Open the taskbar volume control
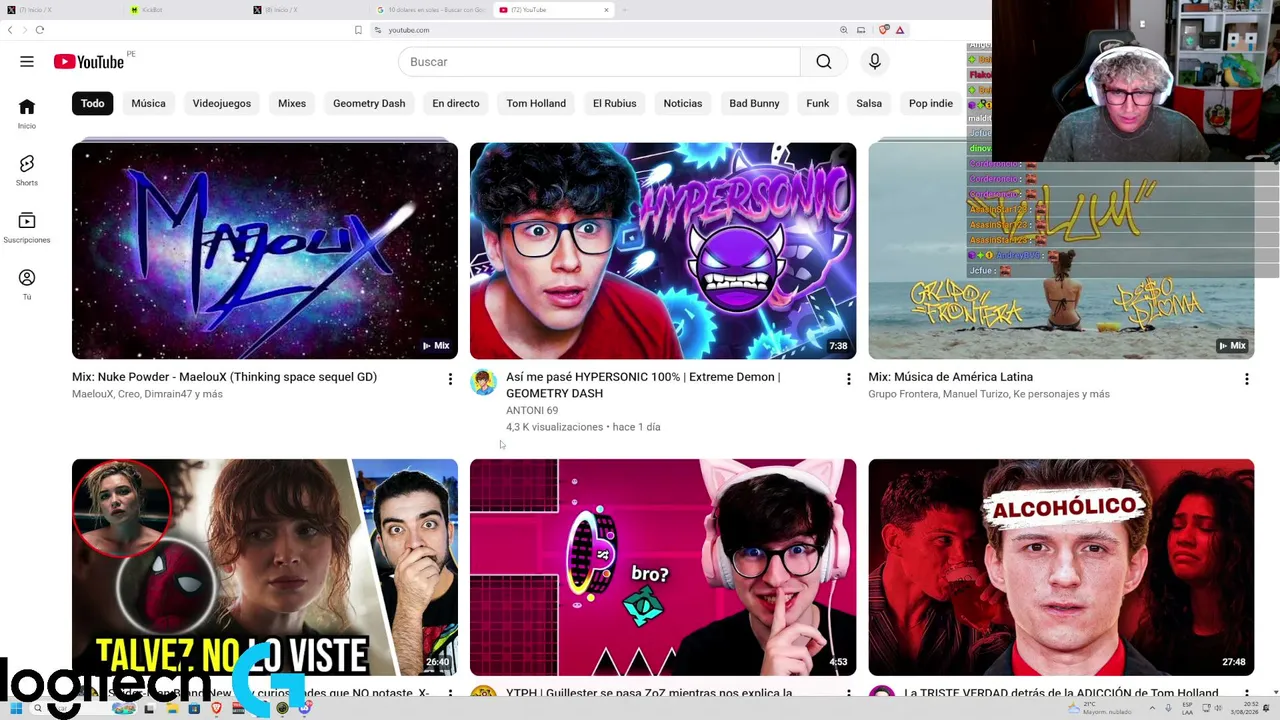The image size is (1280, 720). pyautogui.click(x=1216, y=709)
